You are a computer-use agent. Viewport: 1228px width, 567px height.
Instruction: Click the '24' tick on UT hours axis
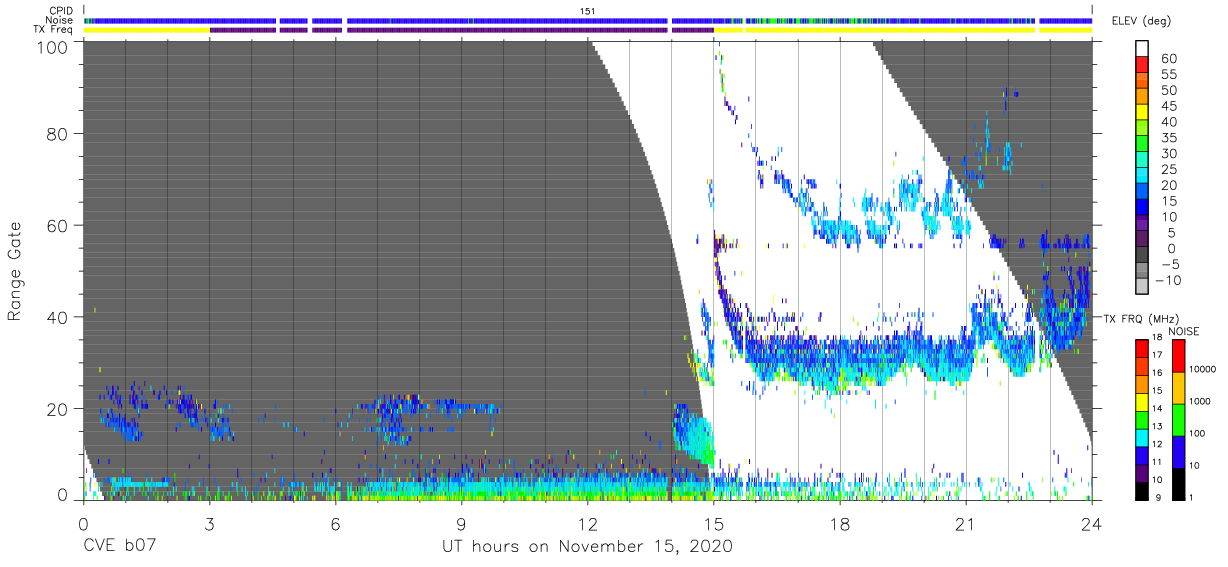click(x=1092, y=523)
